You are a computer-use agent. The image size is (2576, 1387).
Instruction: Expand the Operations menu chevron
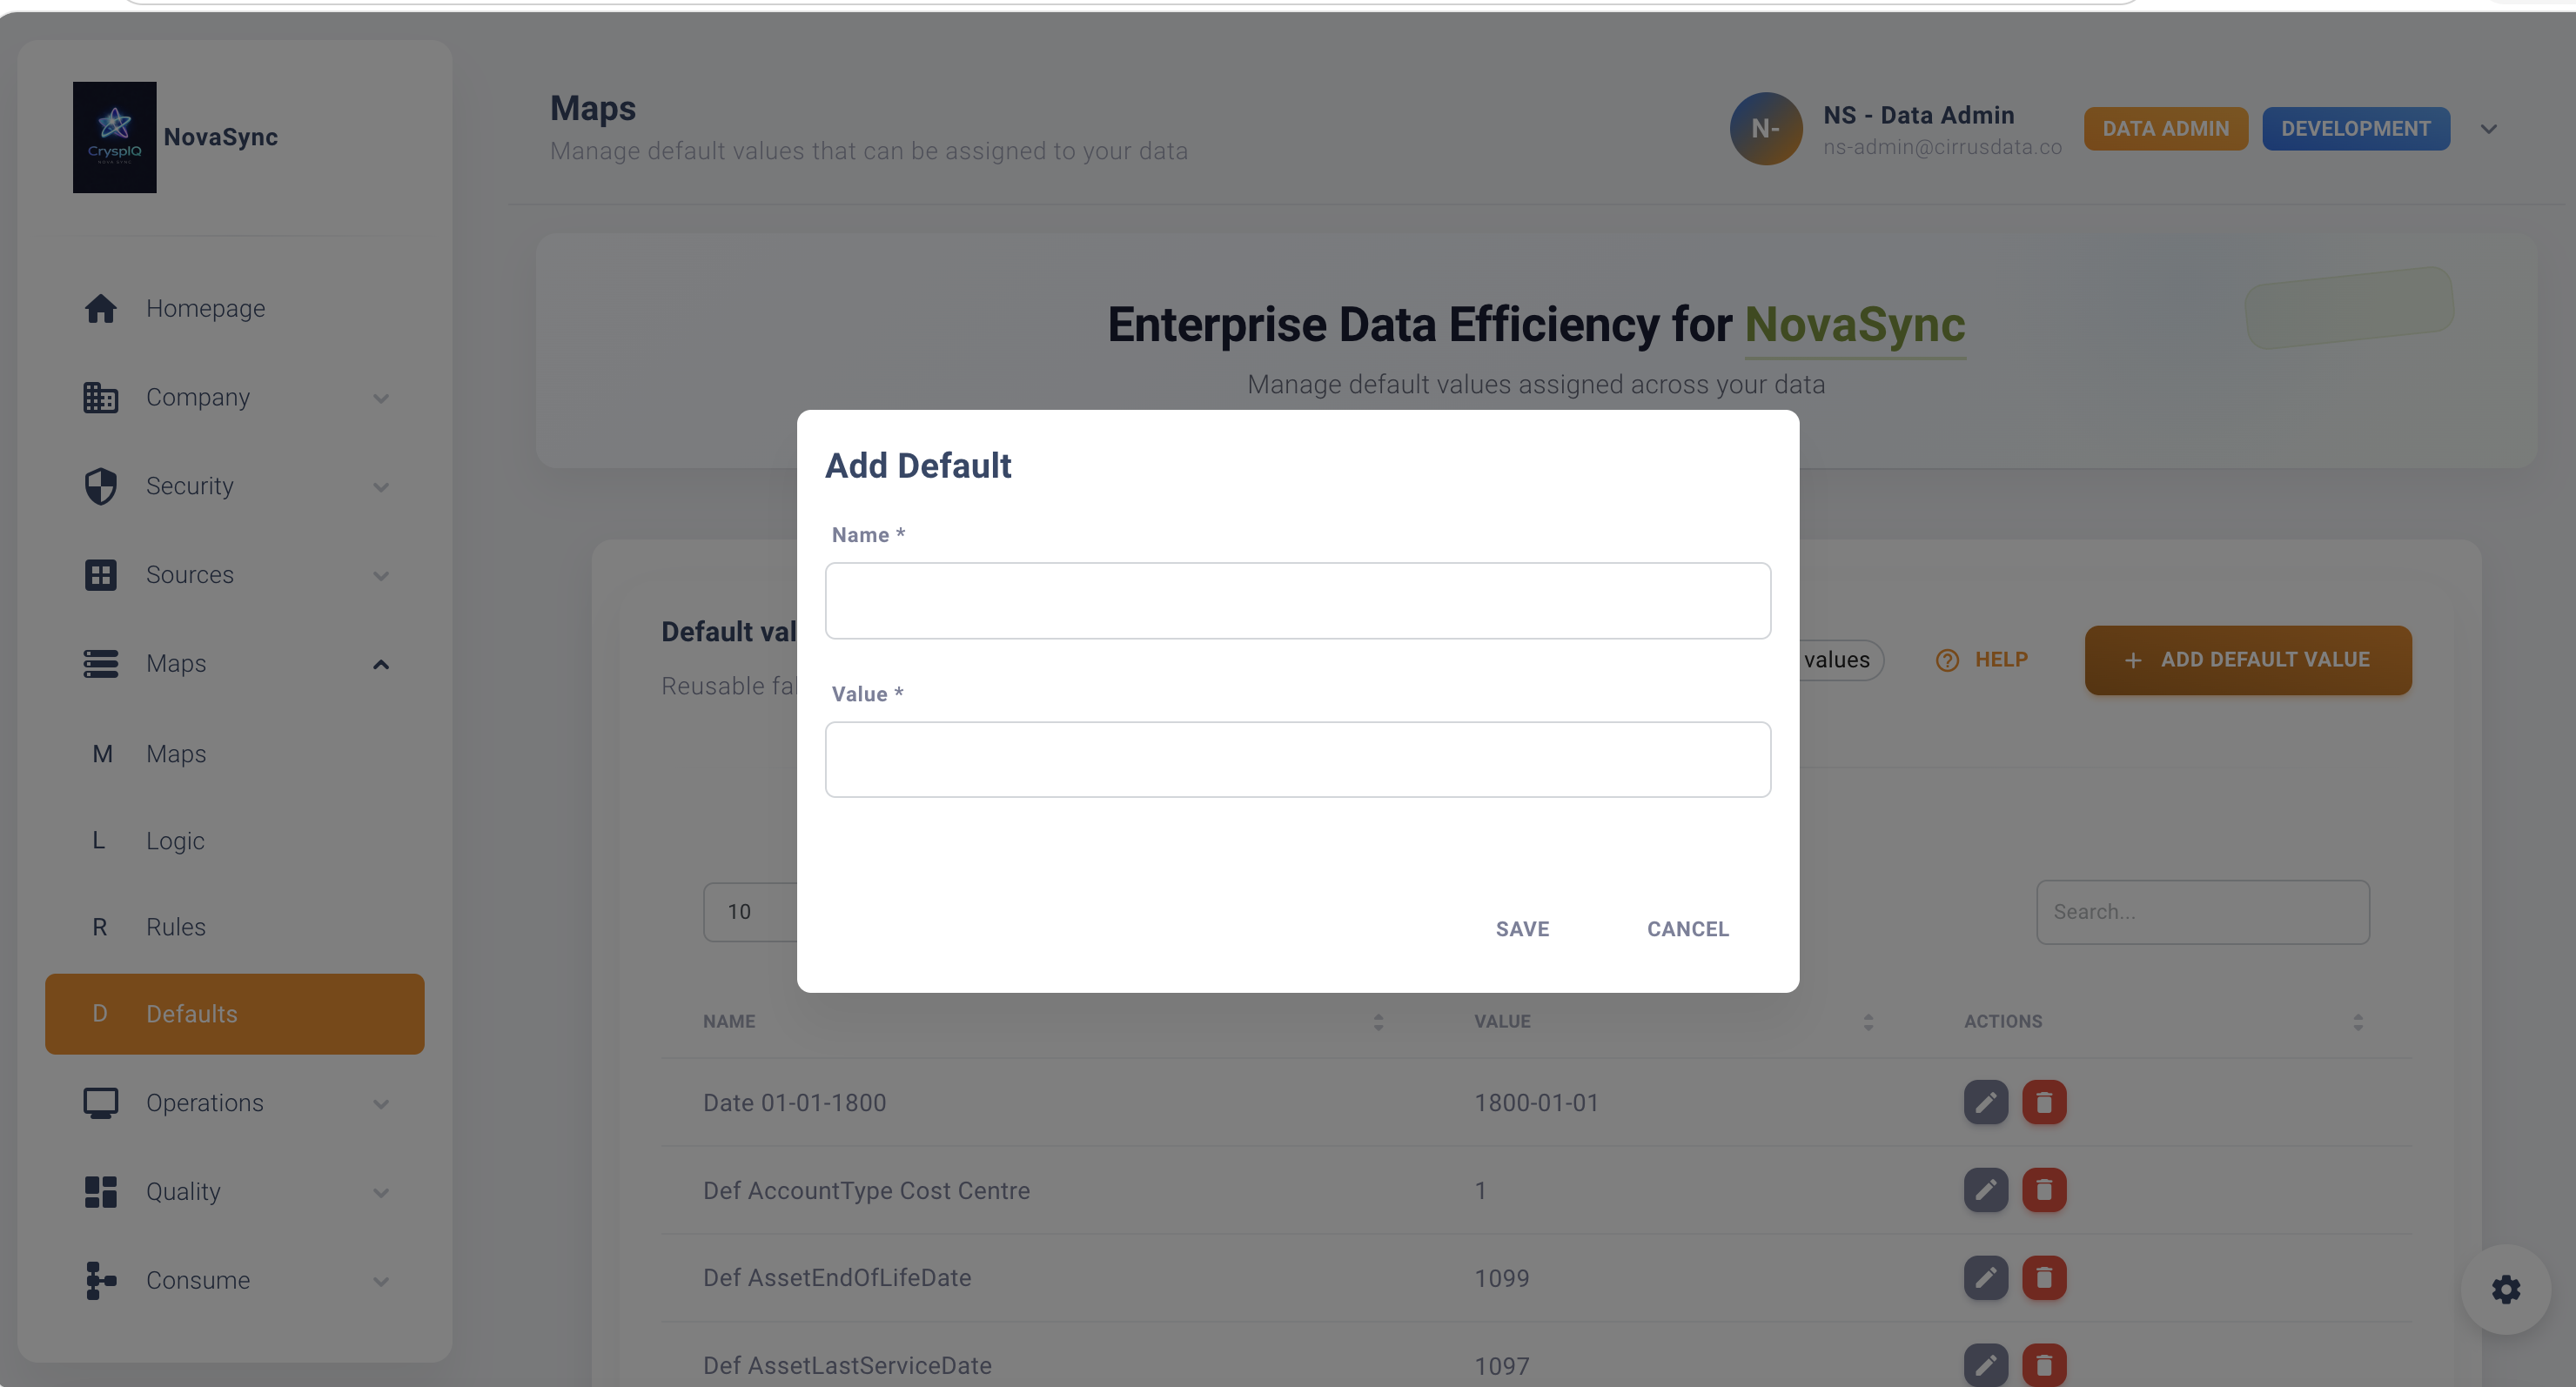coord(381,1104)
